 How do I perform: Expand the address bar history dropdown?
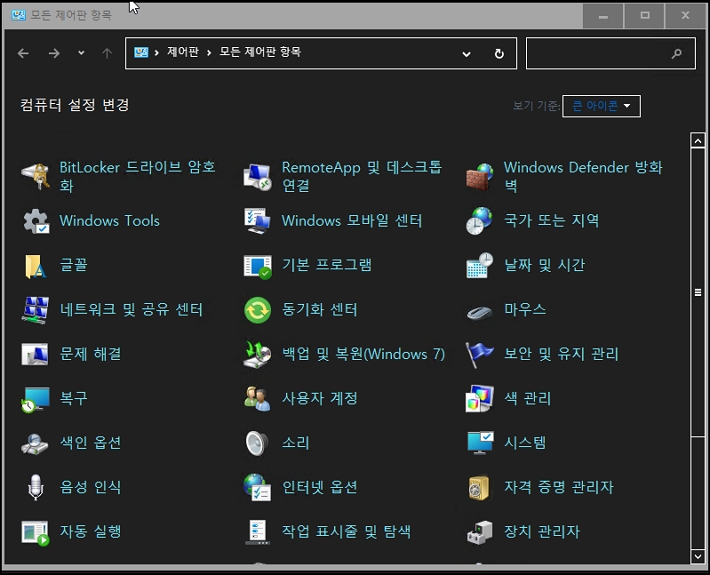click(466, 54)
